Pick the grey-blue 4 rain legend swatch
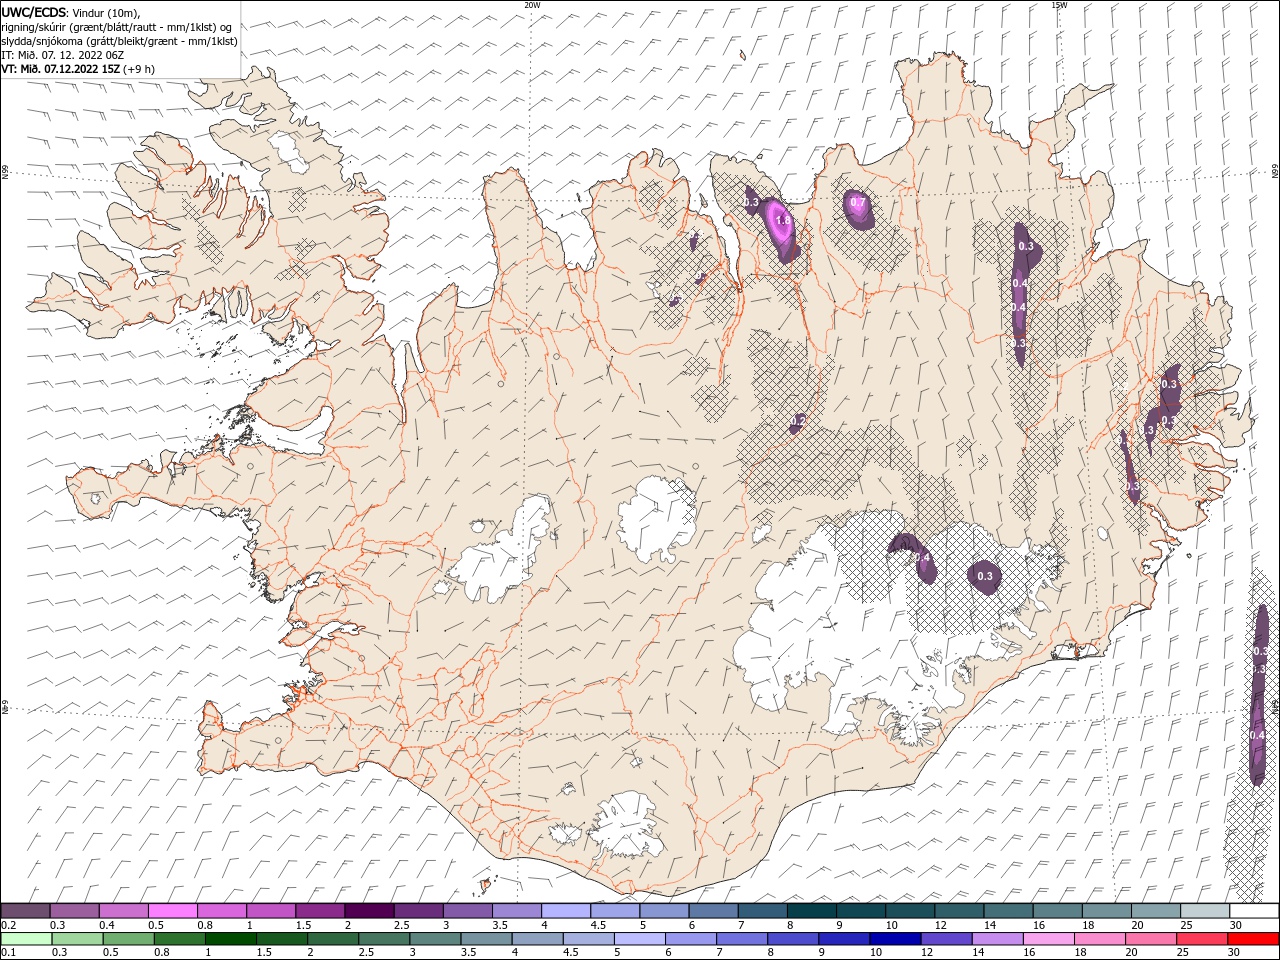1280x960 pixels. click(538, 939)
